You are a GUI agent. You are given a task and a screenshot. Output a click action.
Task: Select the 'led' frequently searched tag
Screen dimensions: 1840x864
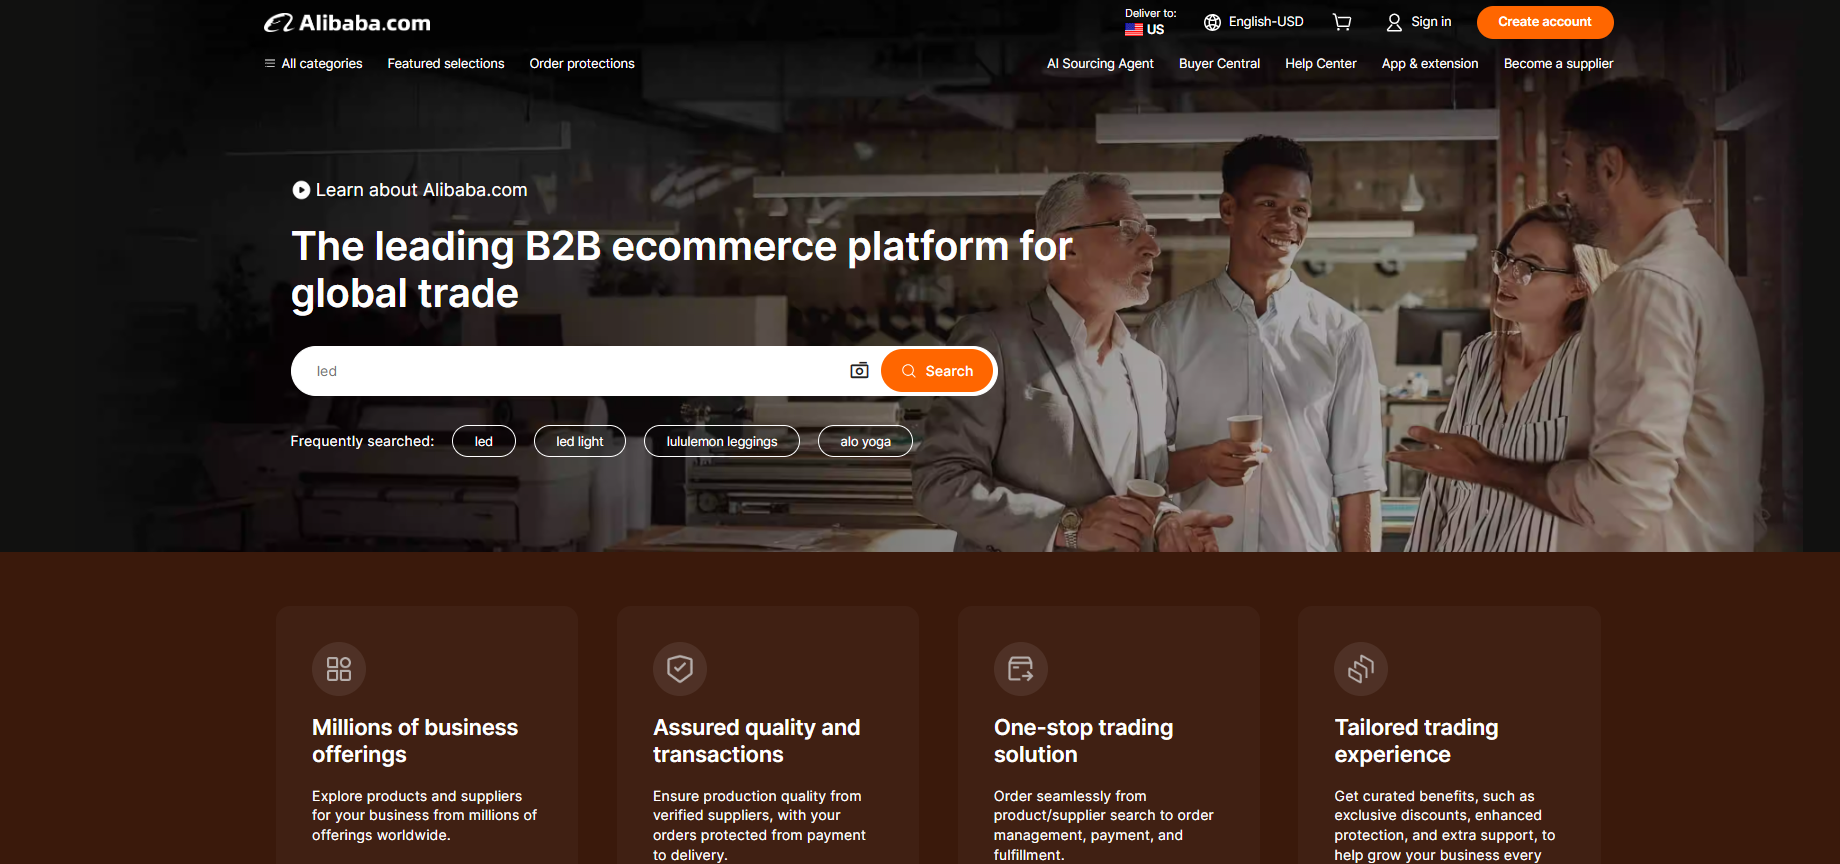[x=484, y=441]
